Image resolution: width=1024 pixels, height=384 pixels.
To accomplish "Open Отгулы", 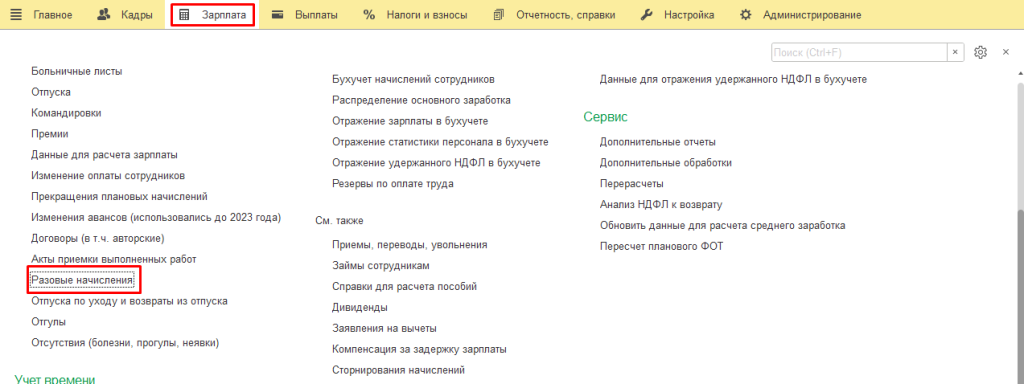I will [x=48, y=322].
